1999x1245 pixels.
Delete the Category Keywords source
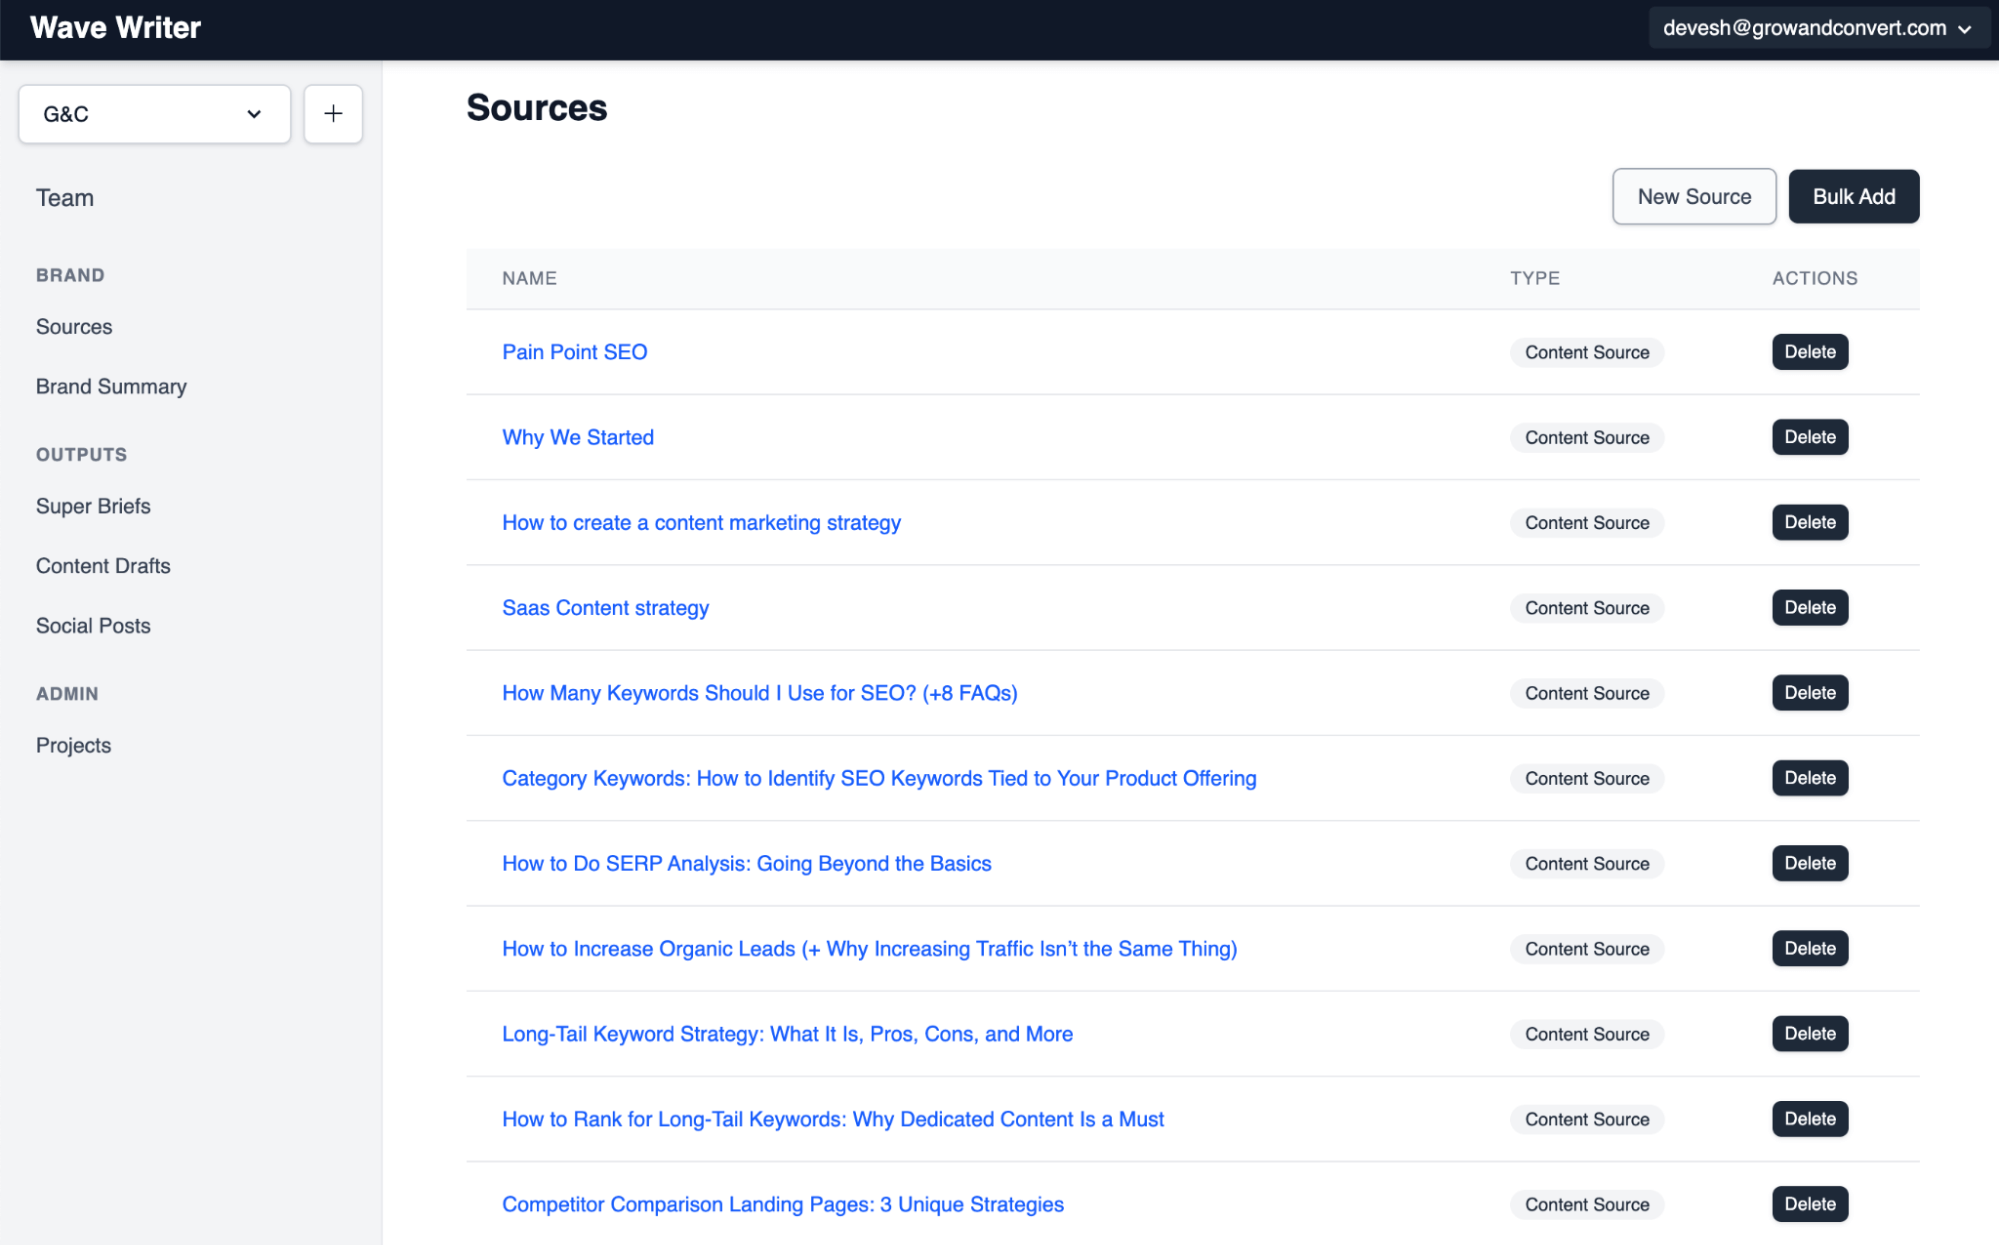click(x=1810, y=778)
